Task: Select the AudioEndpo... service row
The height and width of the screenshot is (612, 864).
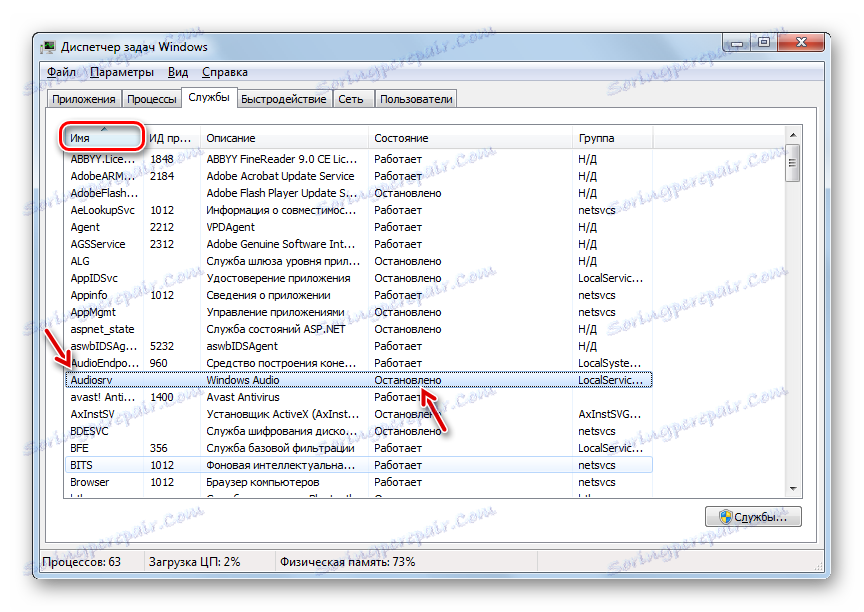Action: (358, 363)
